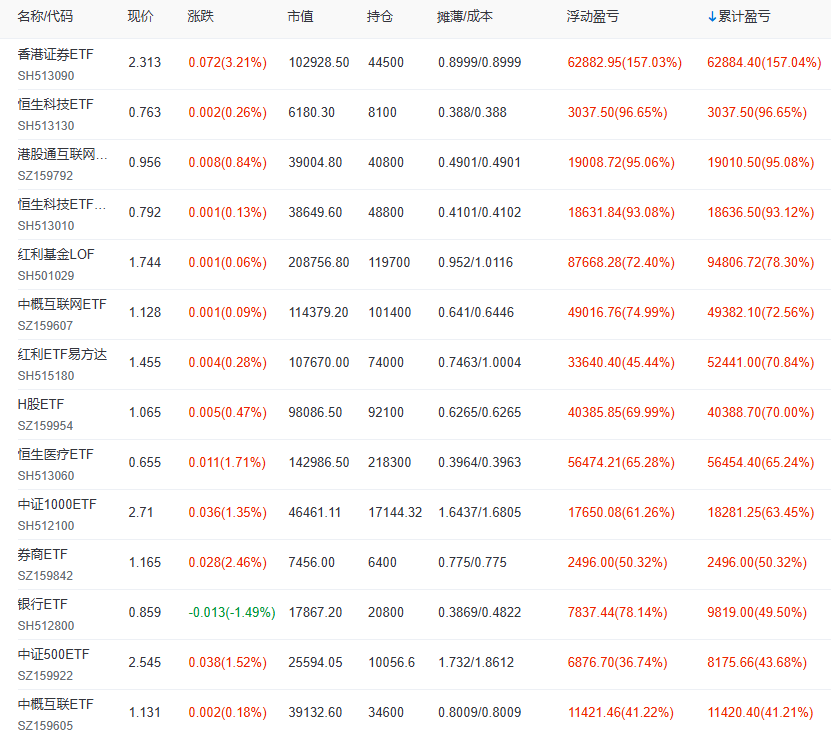The height and width of the screenshot is (737, 831).
Task: Click cost value 0.7463/1.0004
Action: [480, 362]
